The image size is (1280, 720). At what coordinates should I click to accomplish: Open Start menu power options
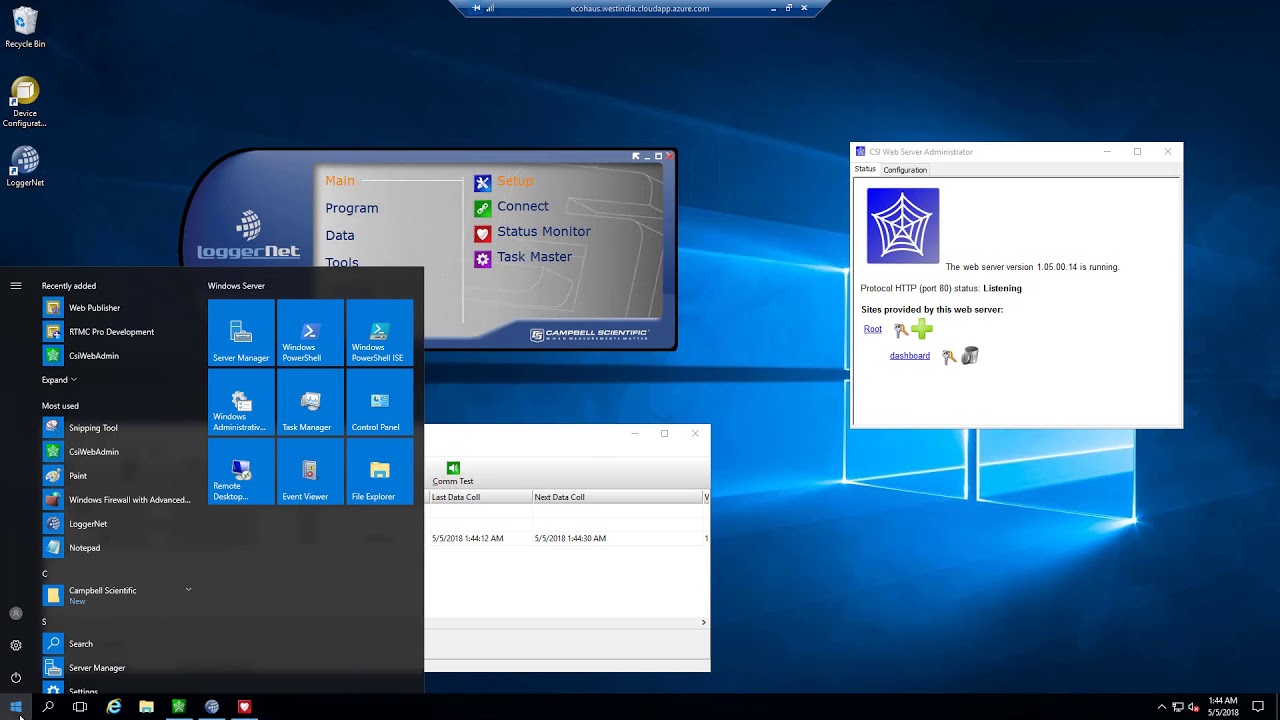point(16,677)
